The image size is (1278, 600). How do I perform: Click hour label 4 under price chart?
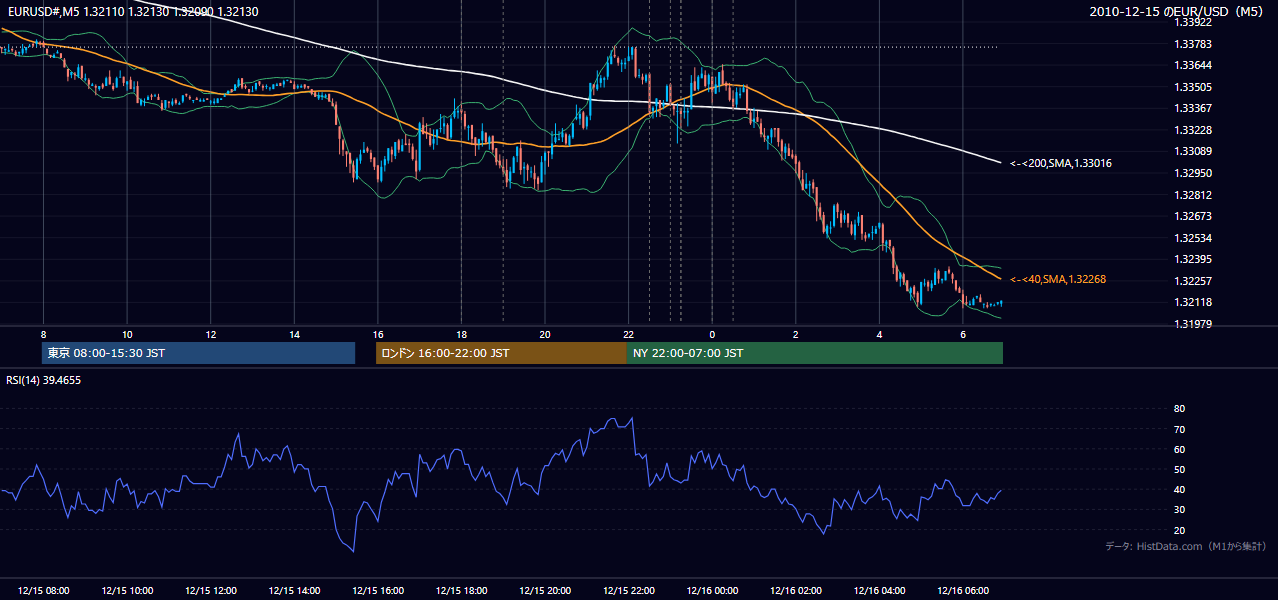(879, 334)
